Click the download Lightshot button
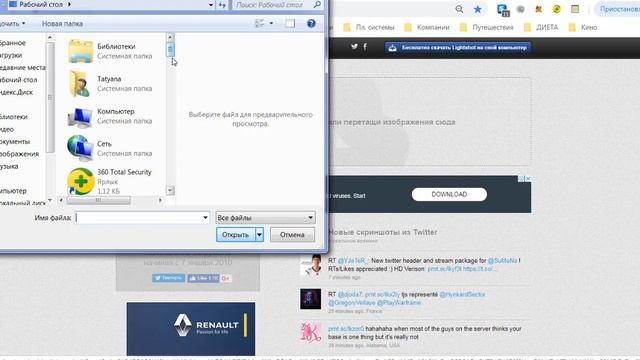The image size is (640, 360). point(458,48)
